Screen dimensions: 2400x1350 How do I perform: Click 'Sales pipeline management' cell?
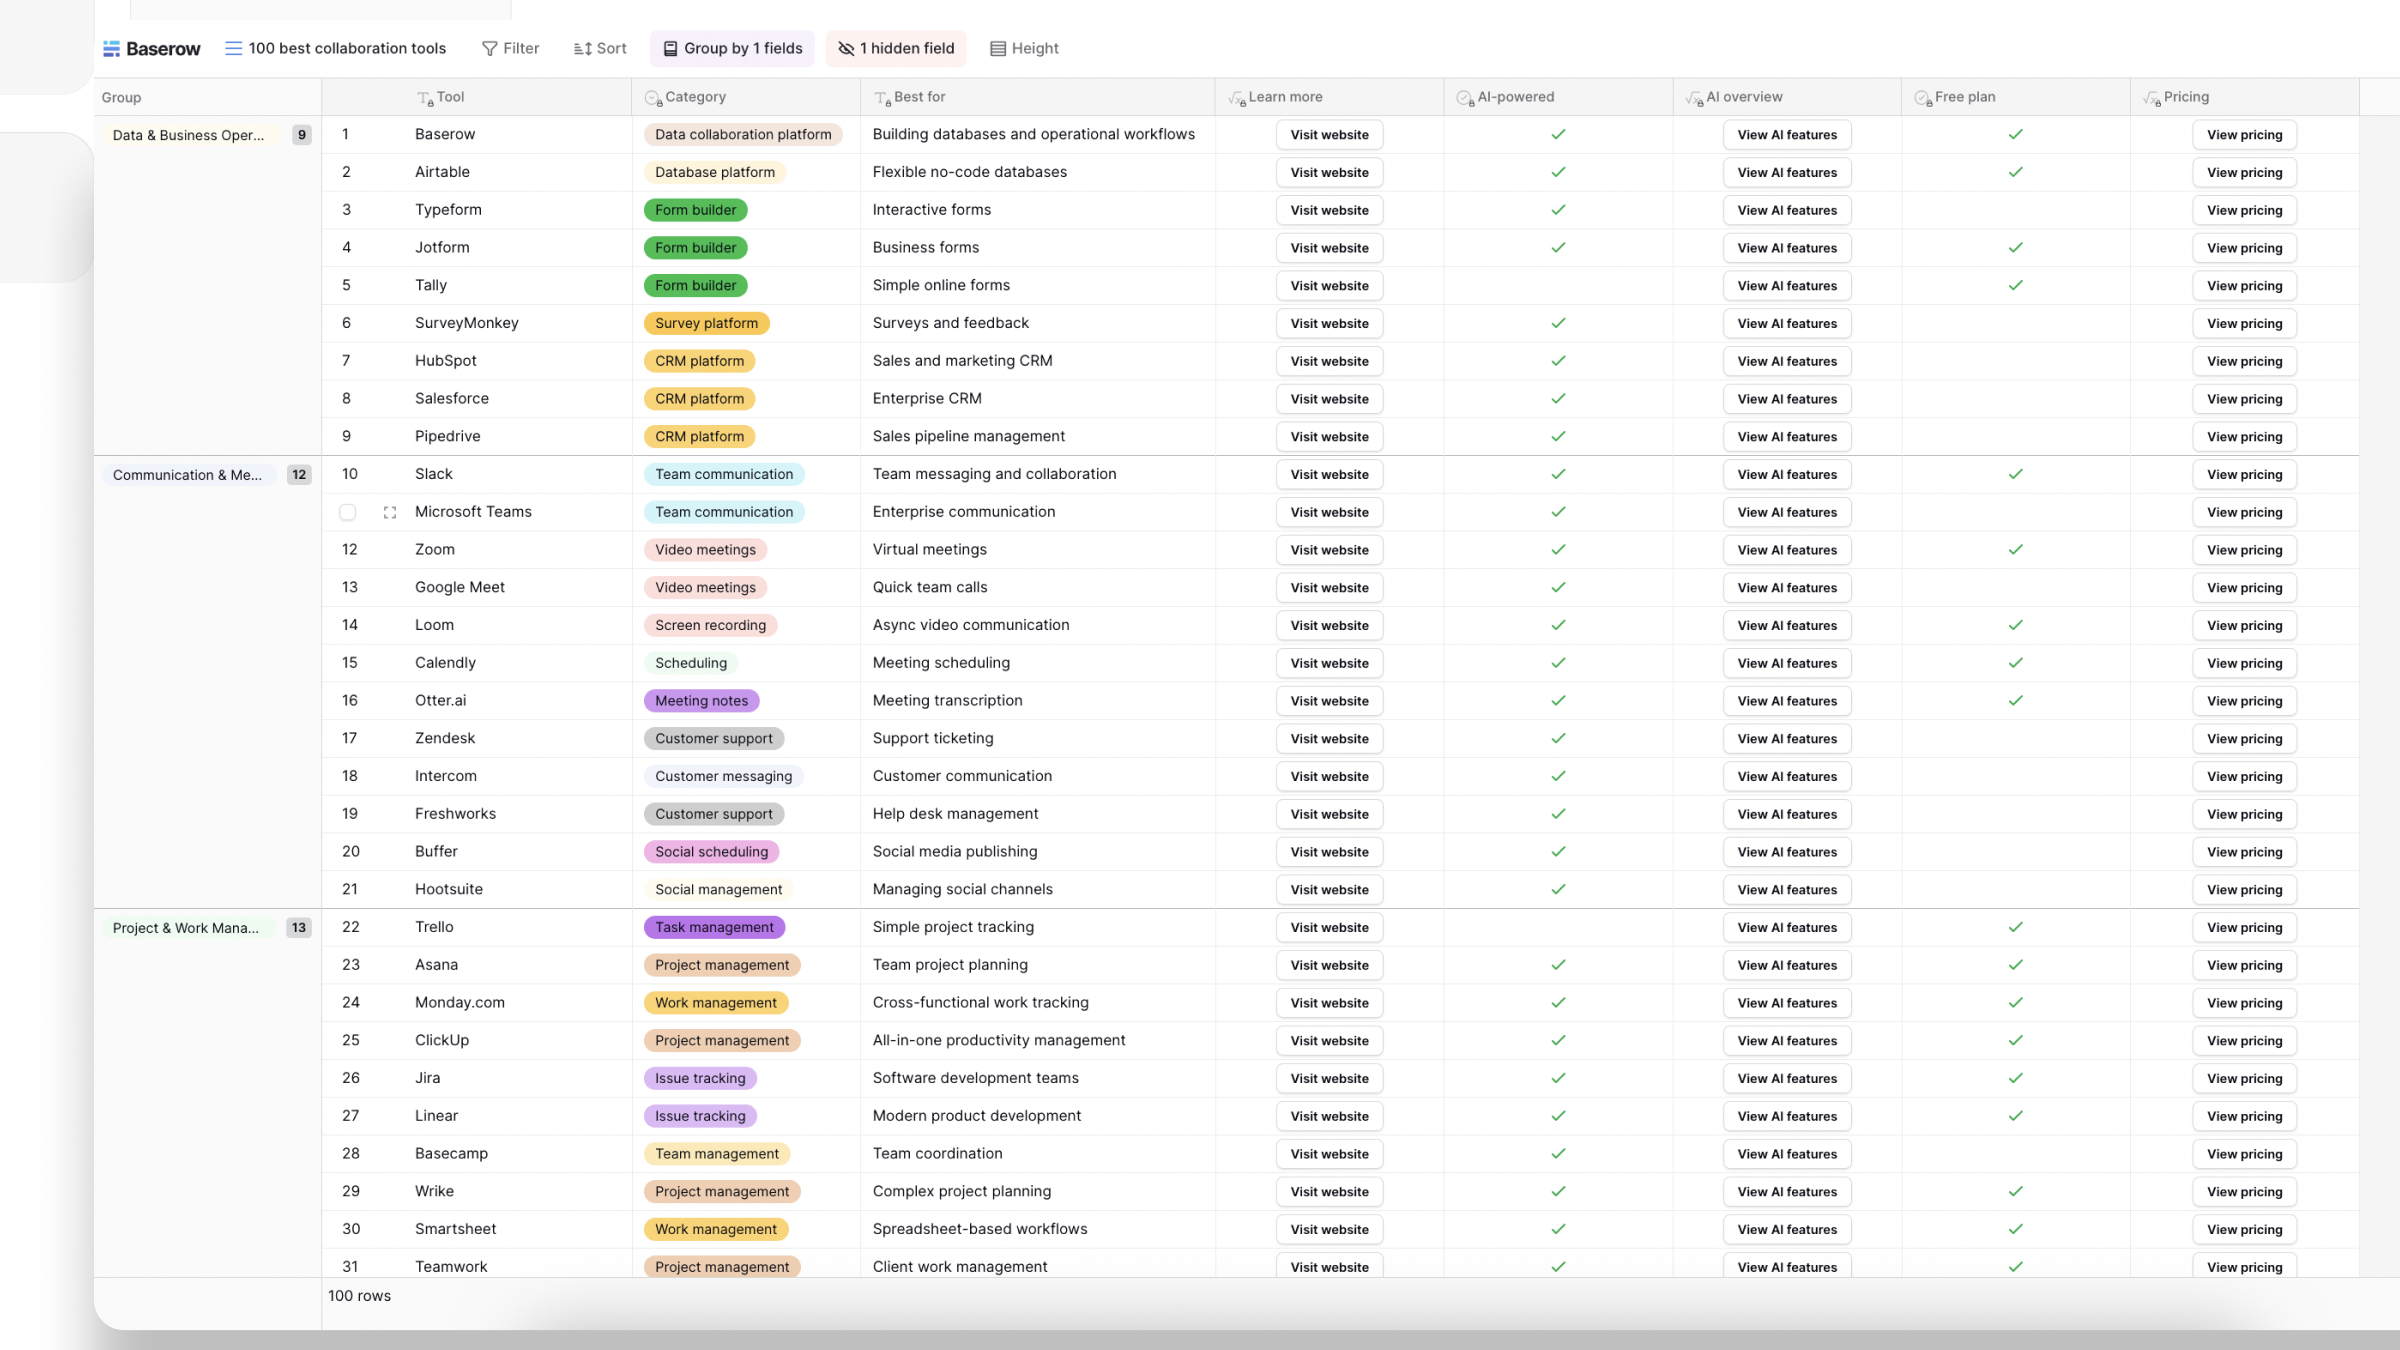pos(1038,436)
